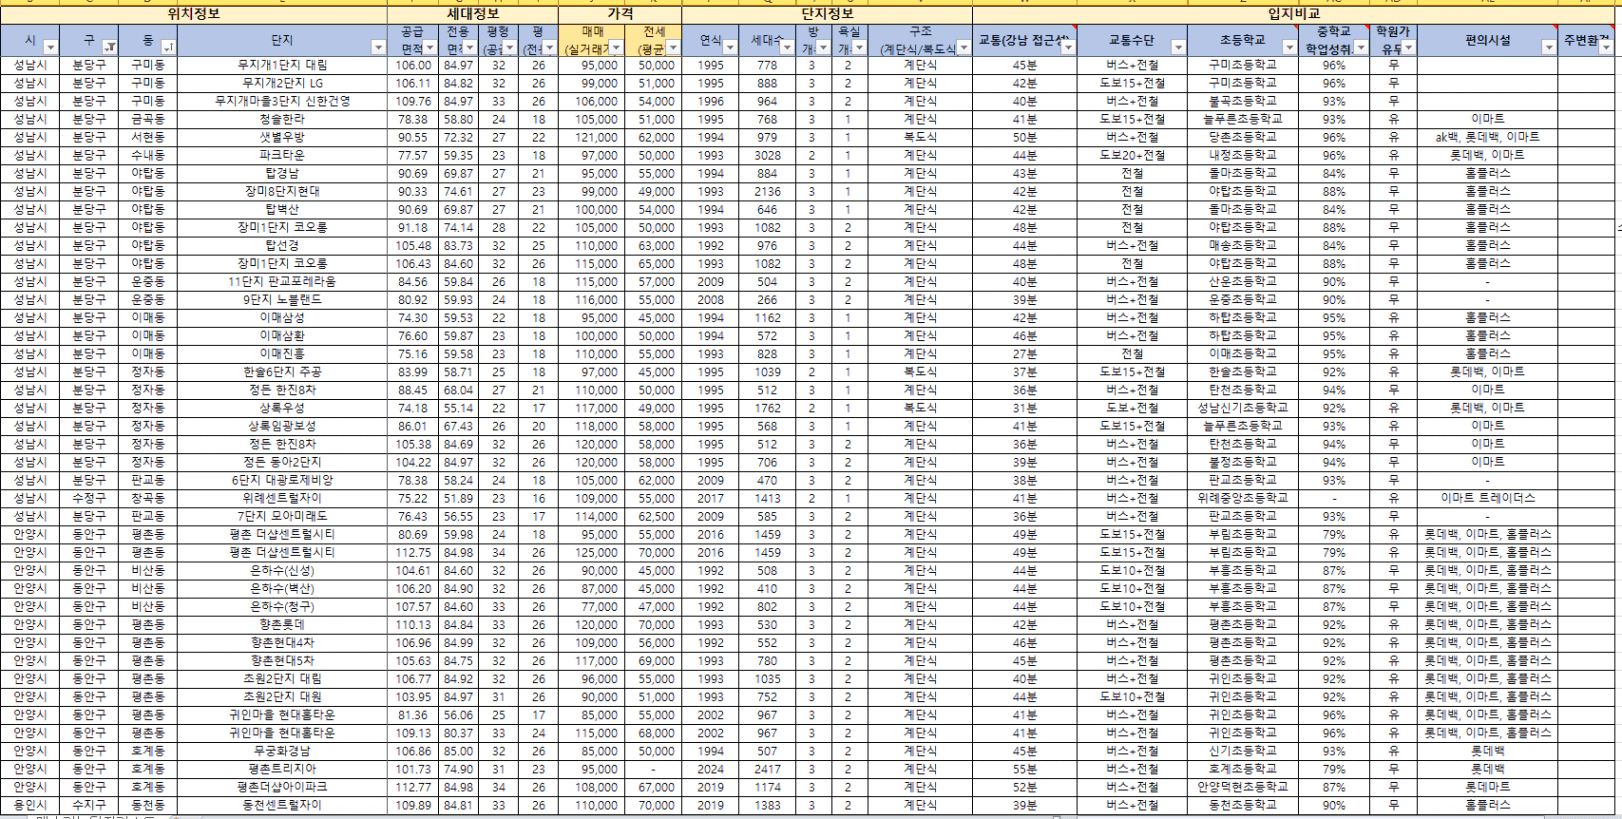1622x819 pixels.
Task: Select the 3028 households value cell
Action: [x=767, y=155]
